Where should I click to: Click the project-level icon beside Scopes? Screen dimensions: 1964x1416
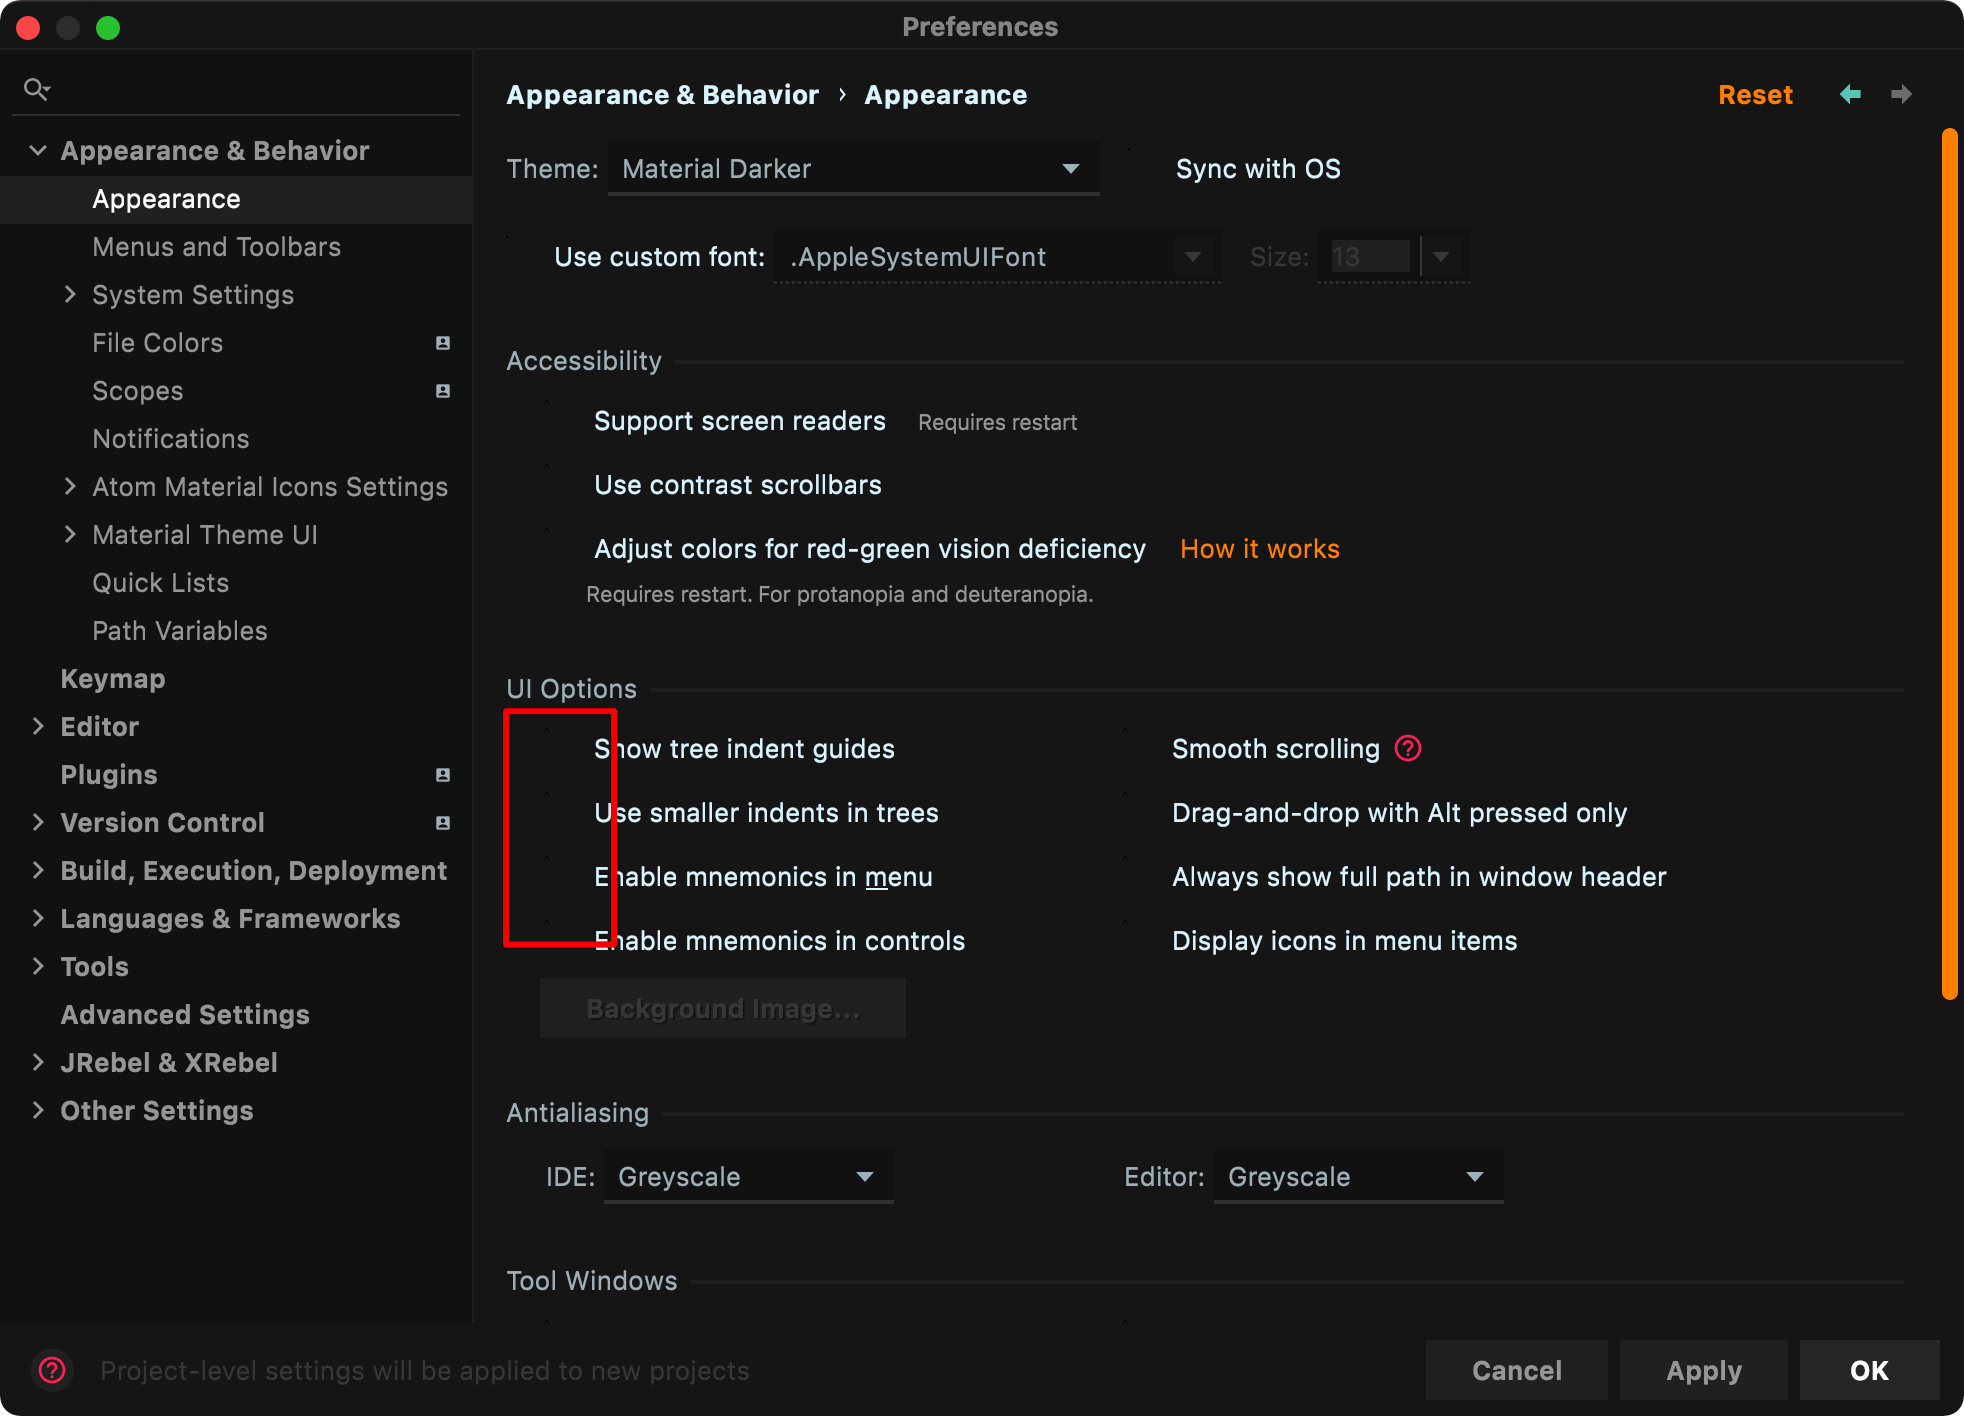click(443, 391)
